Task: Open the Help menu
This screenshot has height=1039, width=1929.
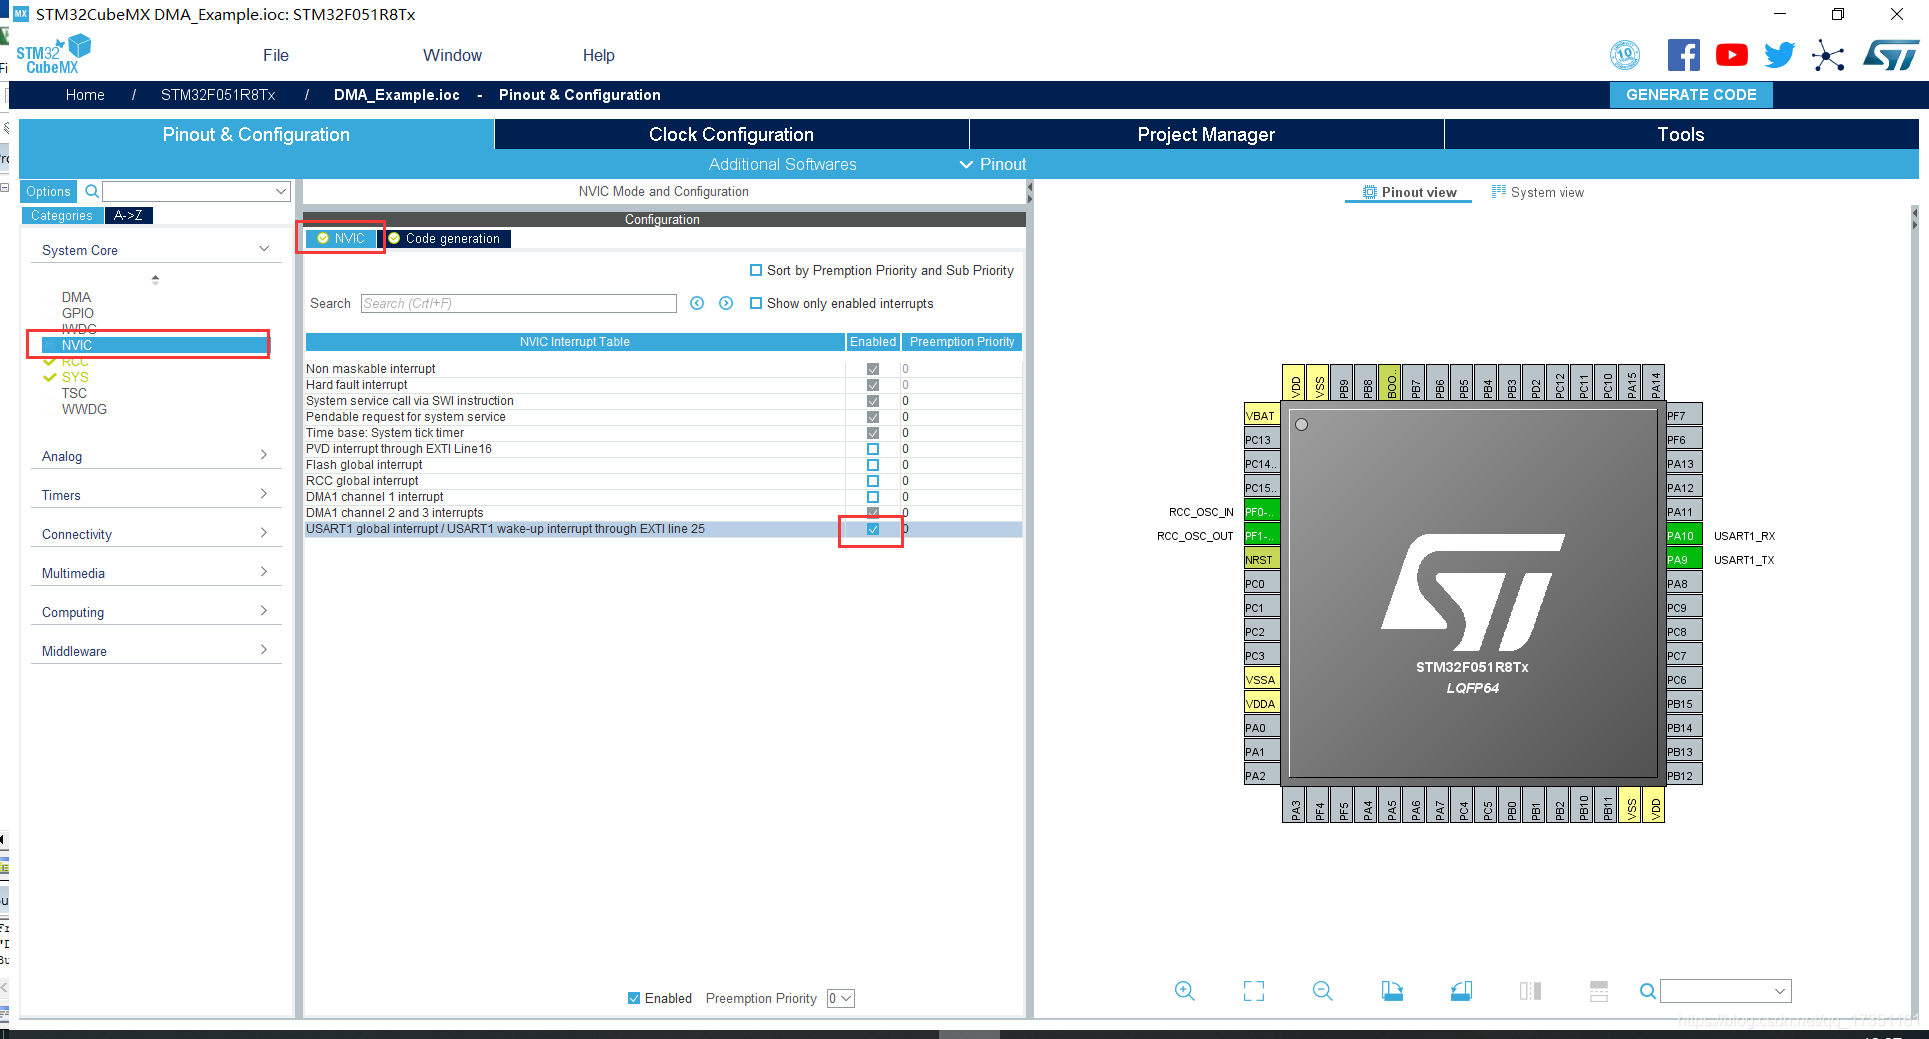Action: (598, 55)
